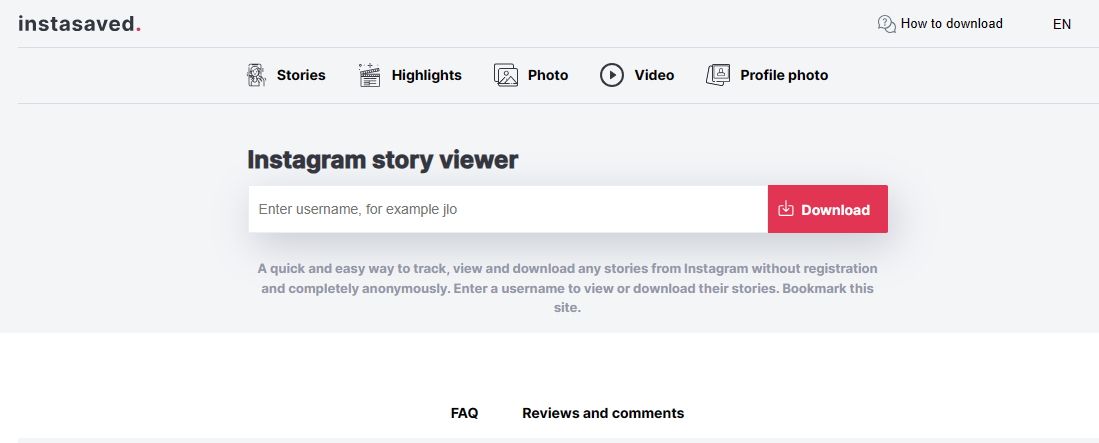Viewport: 1099px width, 443px height.
Task: Select the Profile photo menu label
Action: (x=784, y=75)
